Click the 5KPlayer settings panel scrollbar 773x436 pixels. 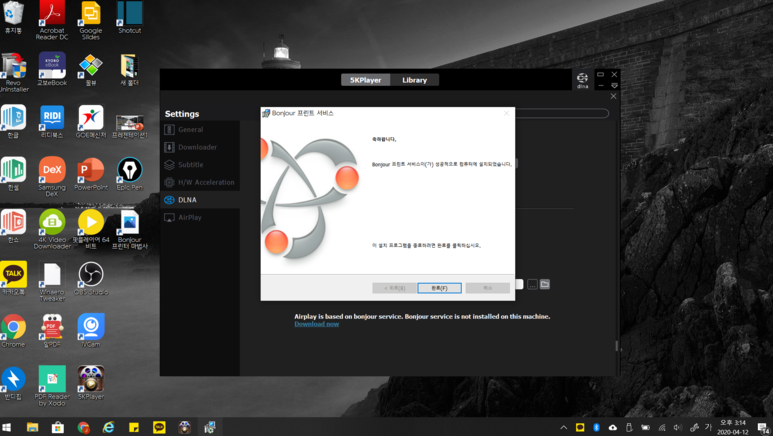[617, 346]
